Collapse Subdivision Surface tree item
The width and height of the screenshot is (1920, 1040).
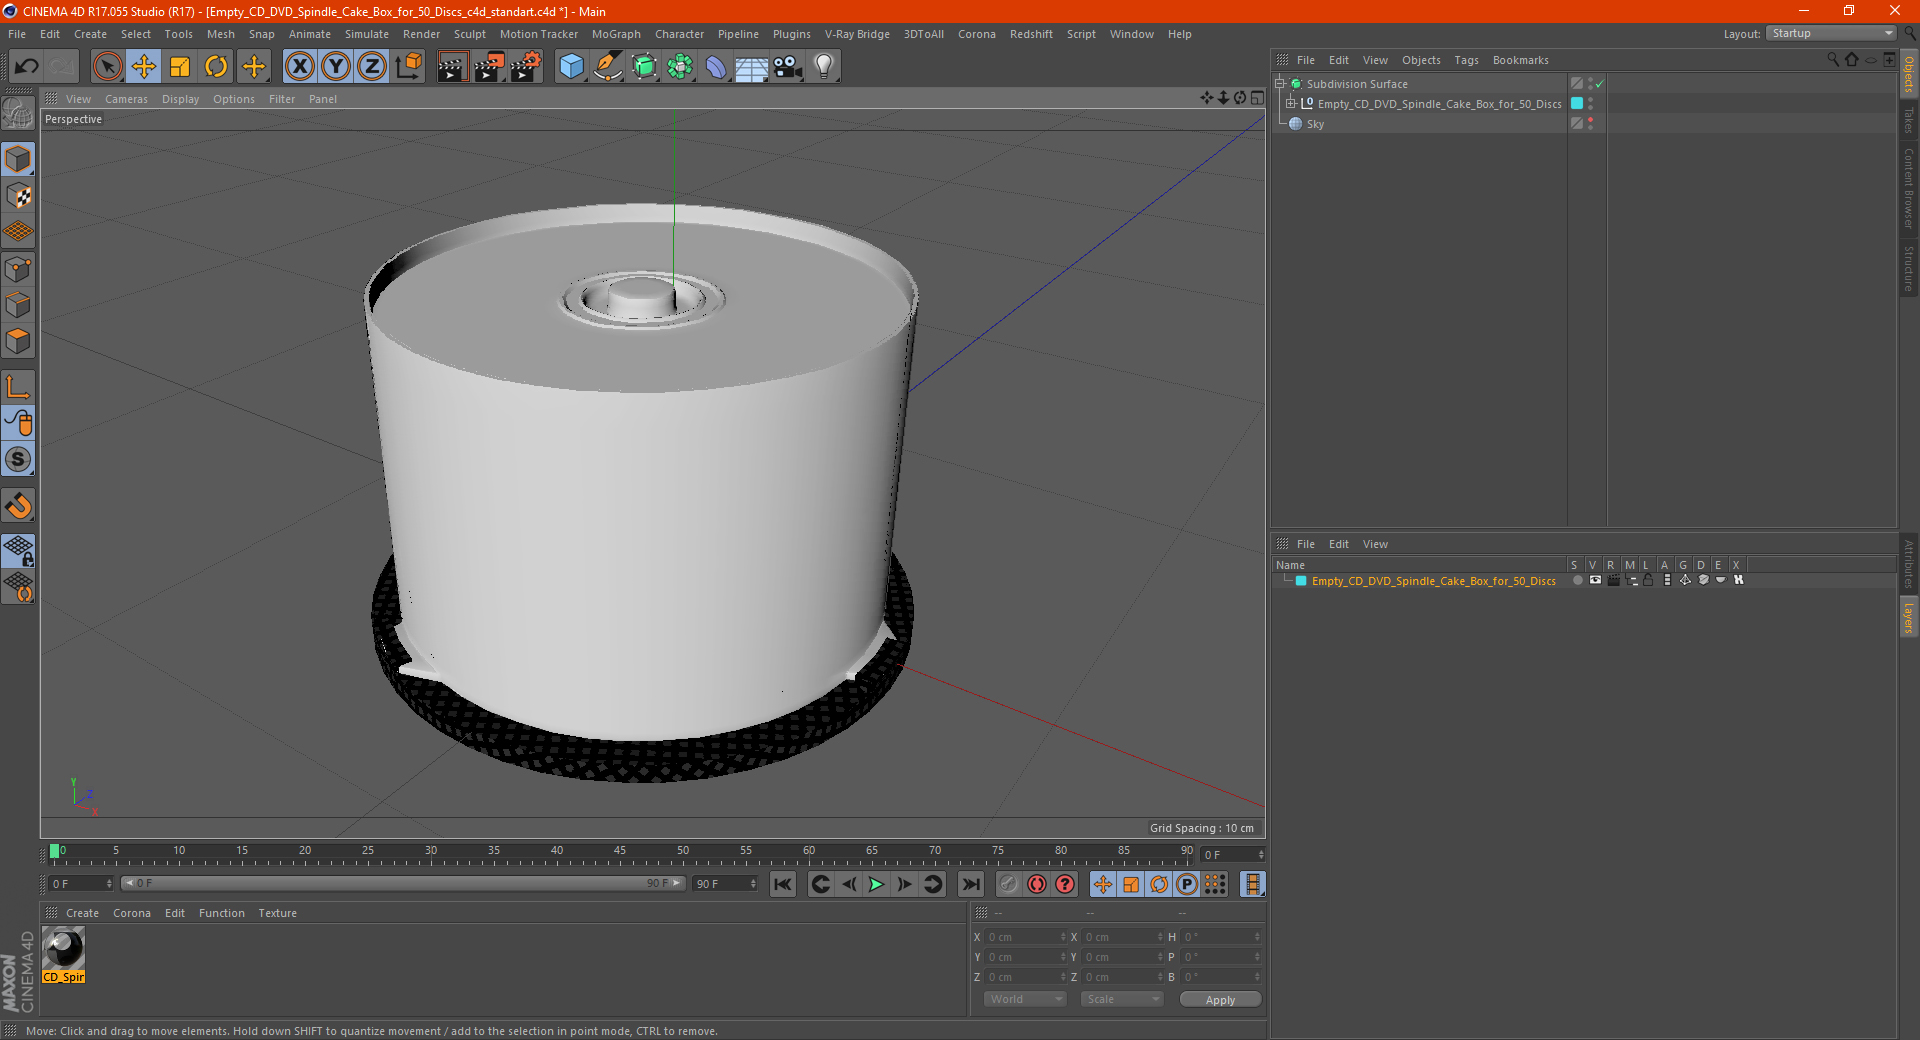pyautogui.click(x=1280, y=84)
